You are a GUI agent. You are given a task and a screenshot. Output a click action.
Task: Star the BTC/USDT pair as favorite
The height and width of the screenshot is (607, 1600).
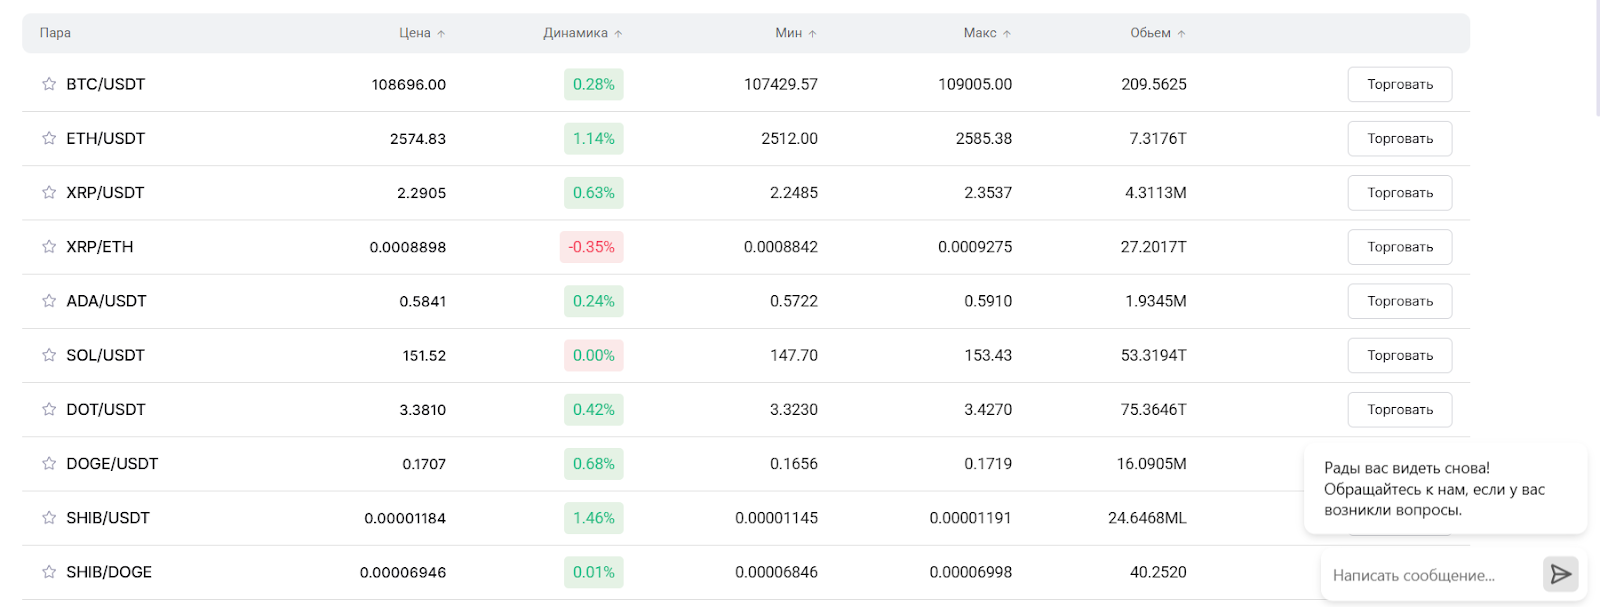coord(49,84)
